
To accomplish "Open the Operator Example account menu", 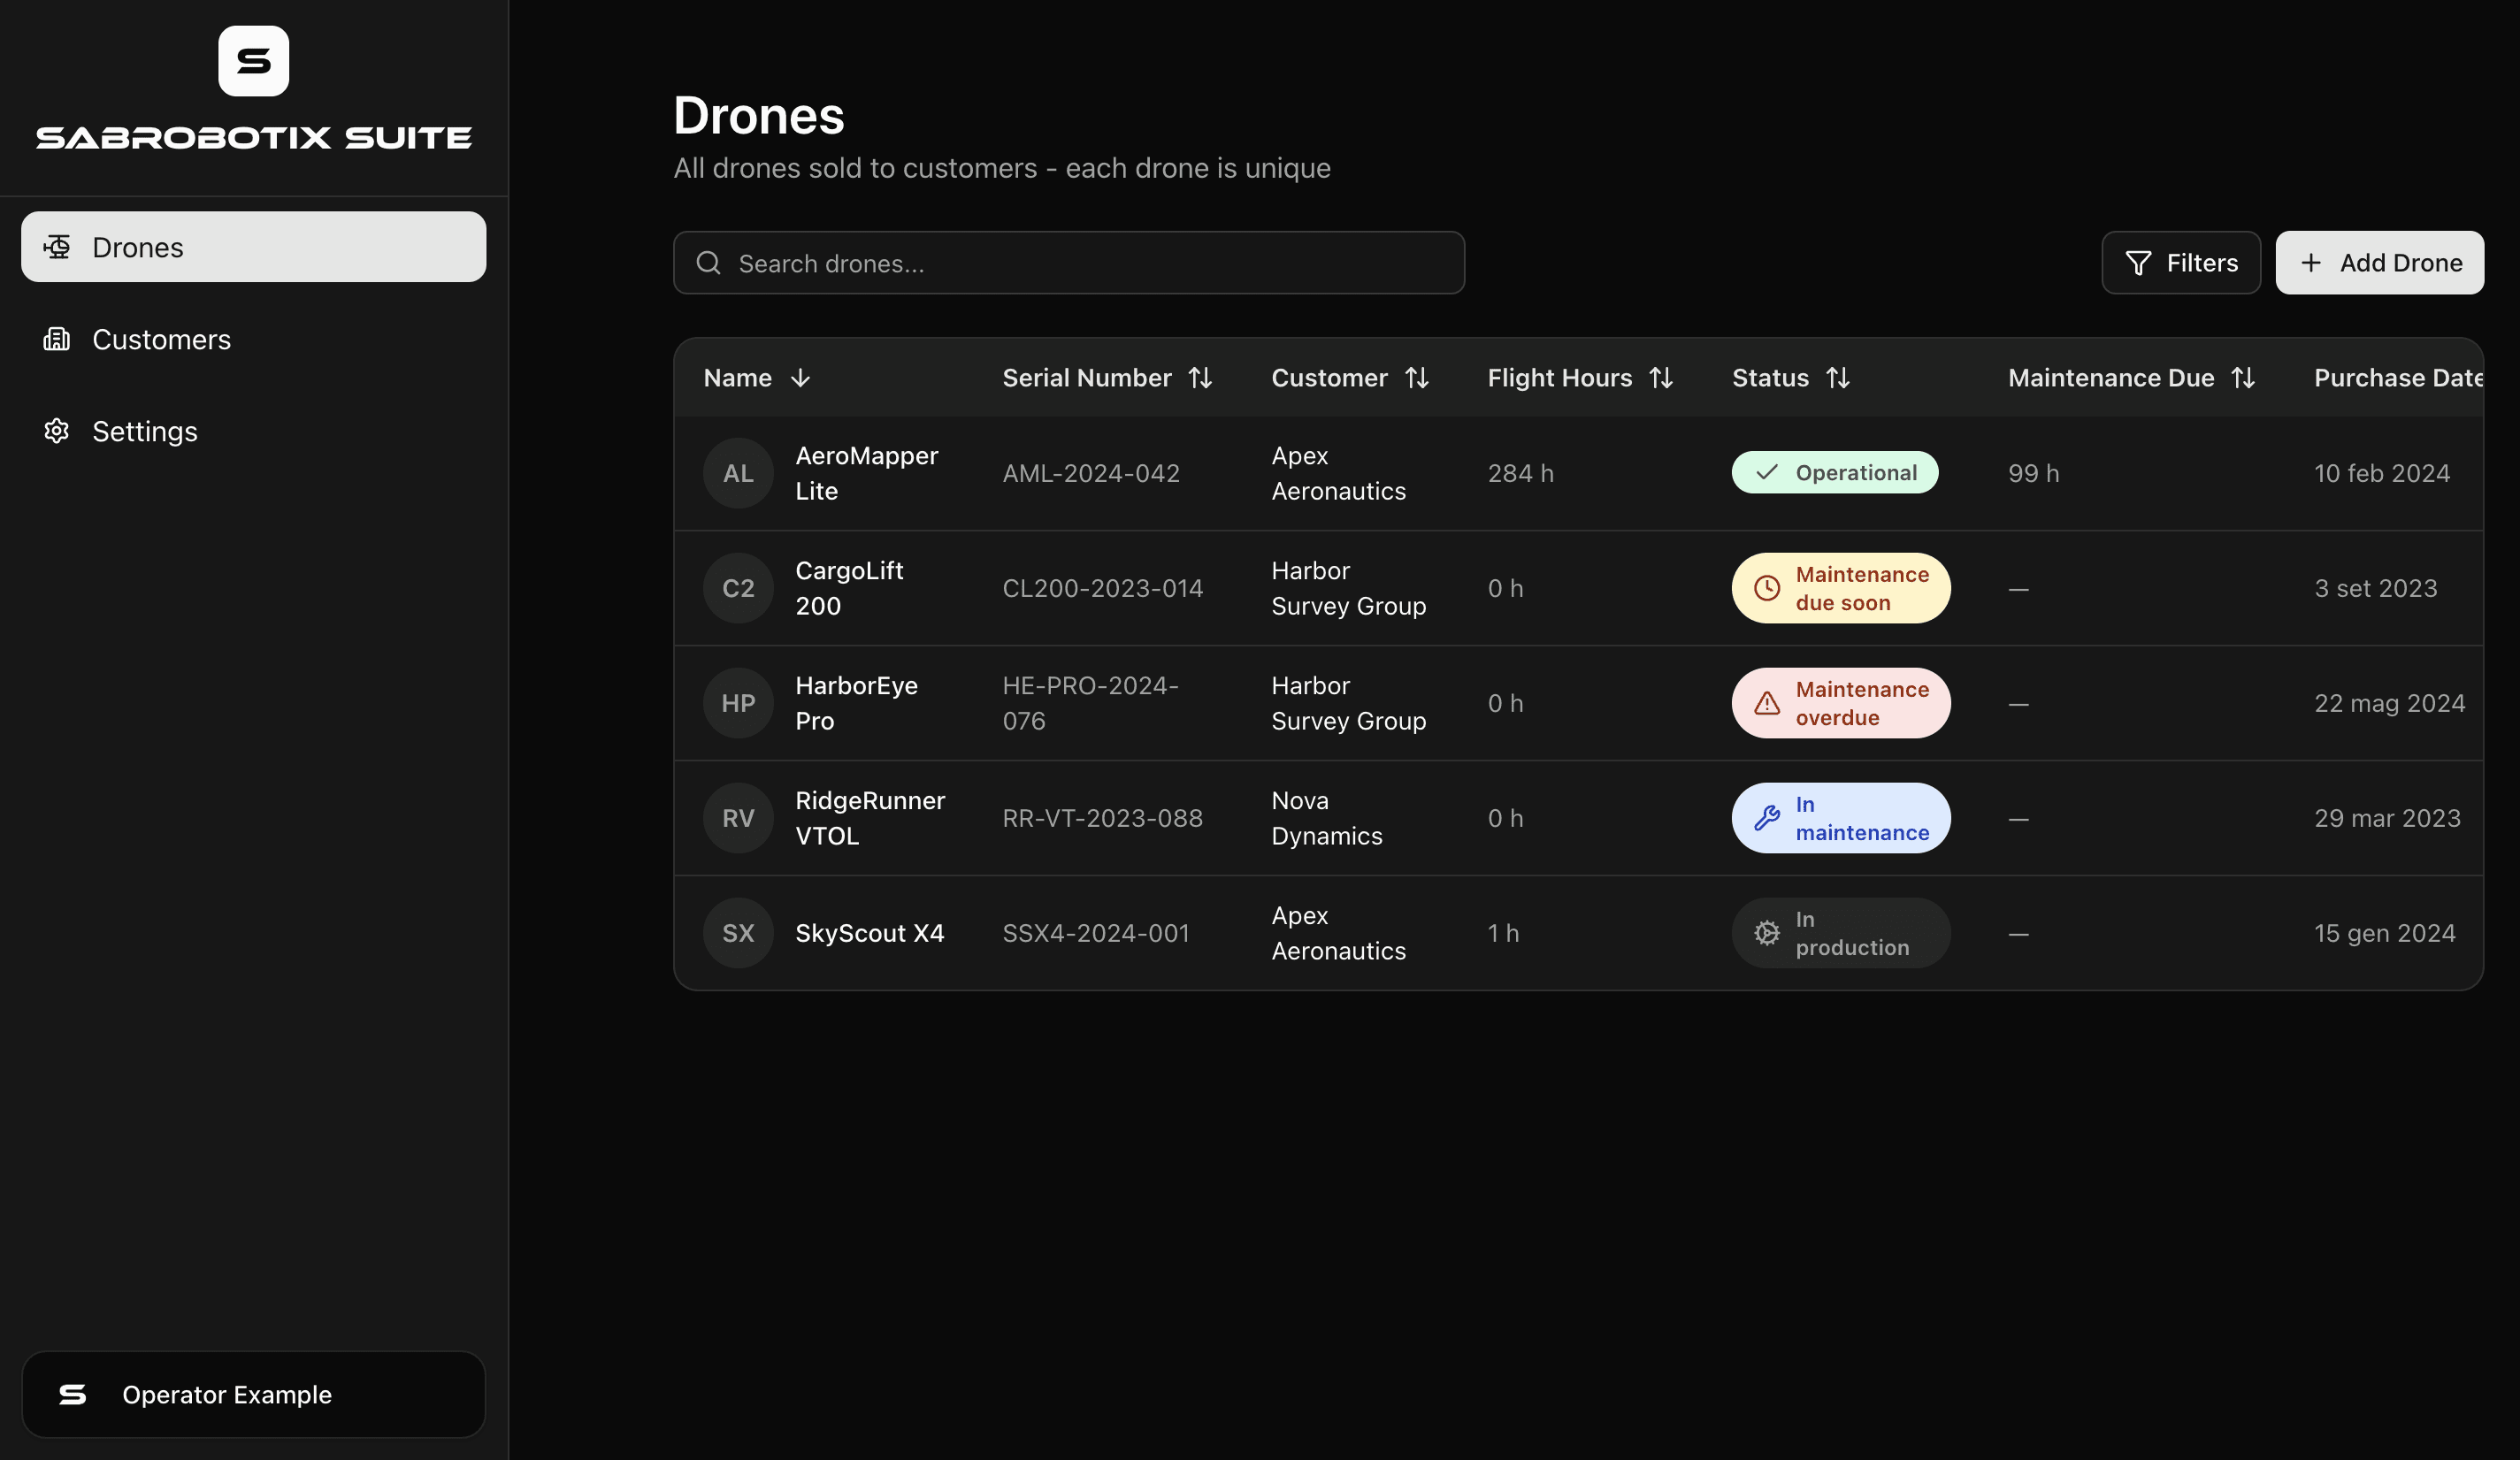I will coord(253,1394).
